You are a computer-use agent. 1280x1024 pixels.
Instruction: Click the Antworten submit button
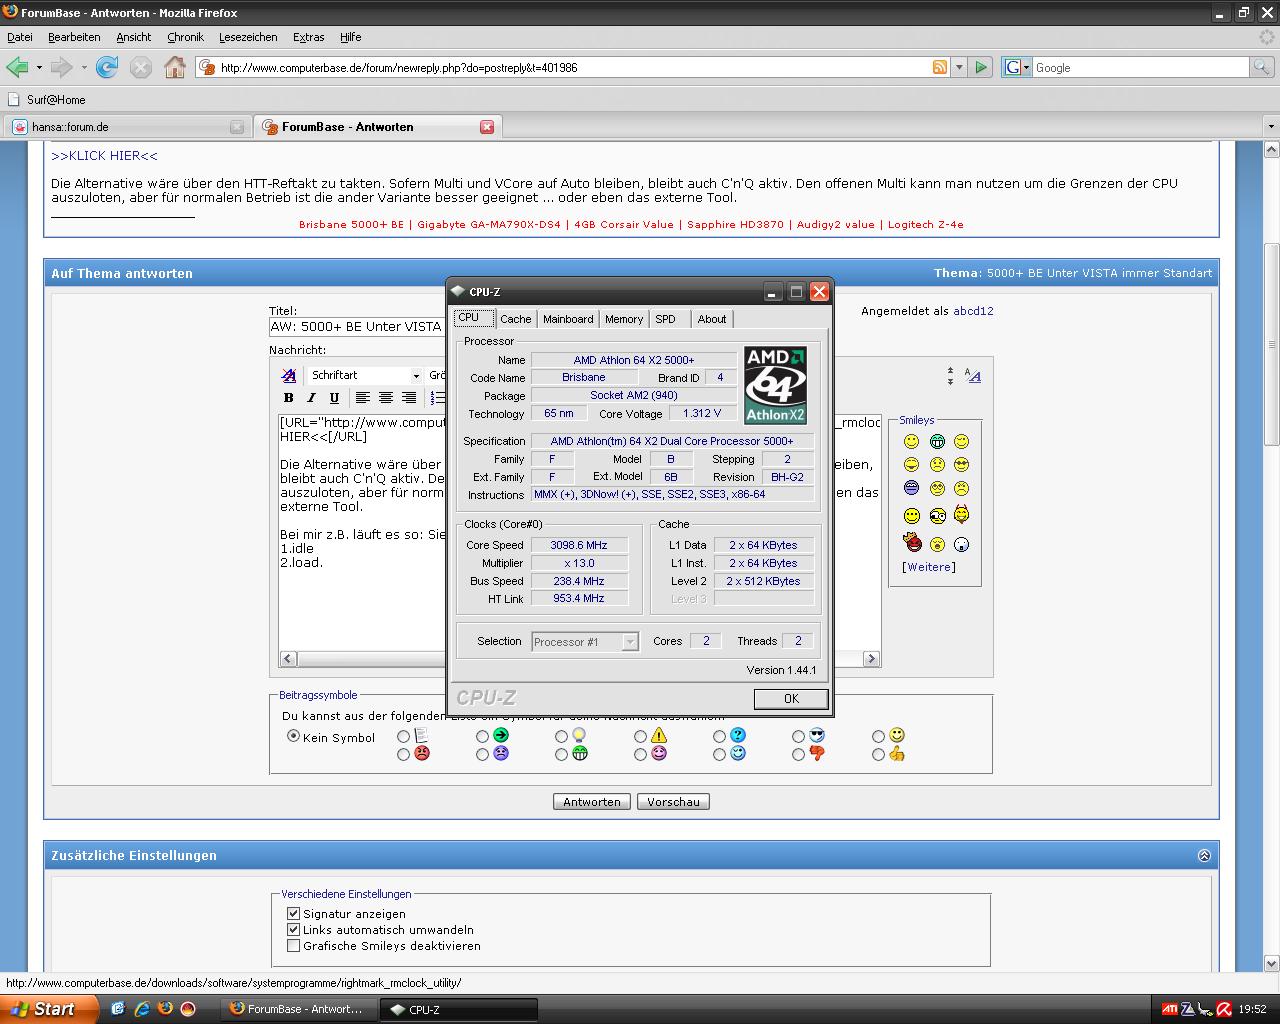[x=592, y=802]
